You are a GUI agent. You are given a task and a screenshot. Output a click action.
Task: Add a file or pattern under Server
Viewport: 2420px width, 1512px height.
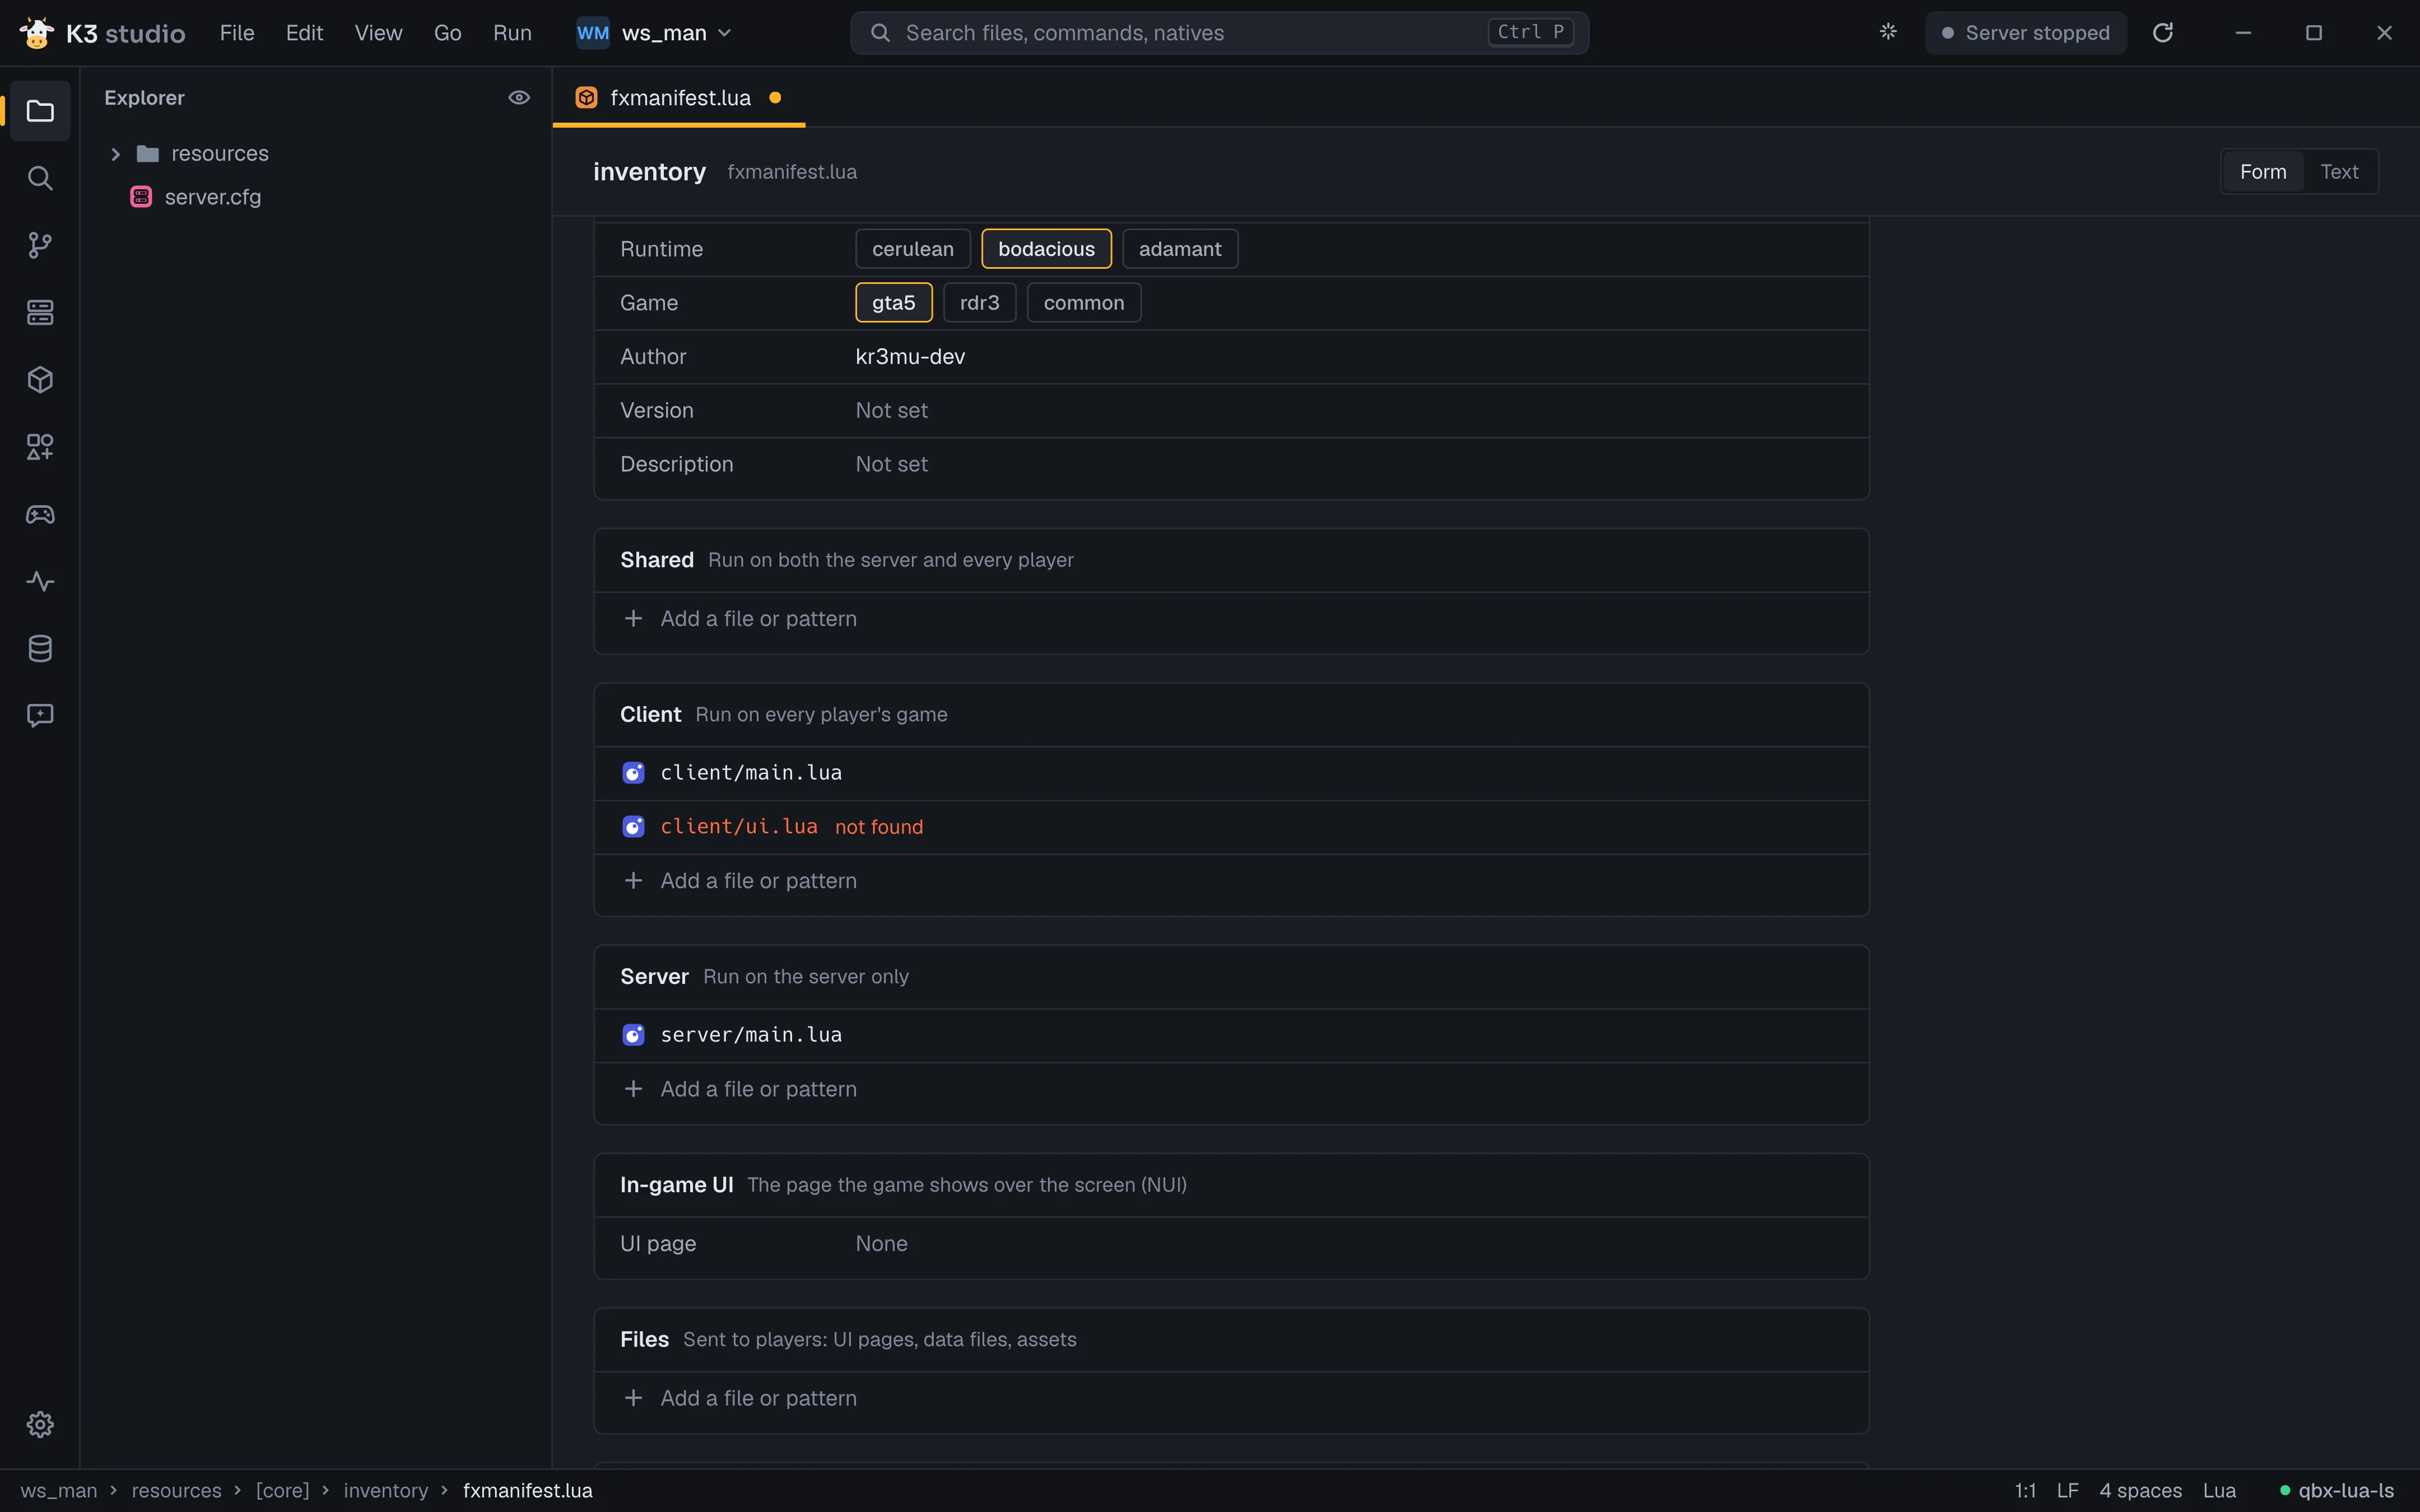(1231, 1089)
